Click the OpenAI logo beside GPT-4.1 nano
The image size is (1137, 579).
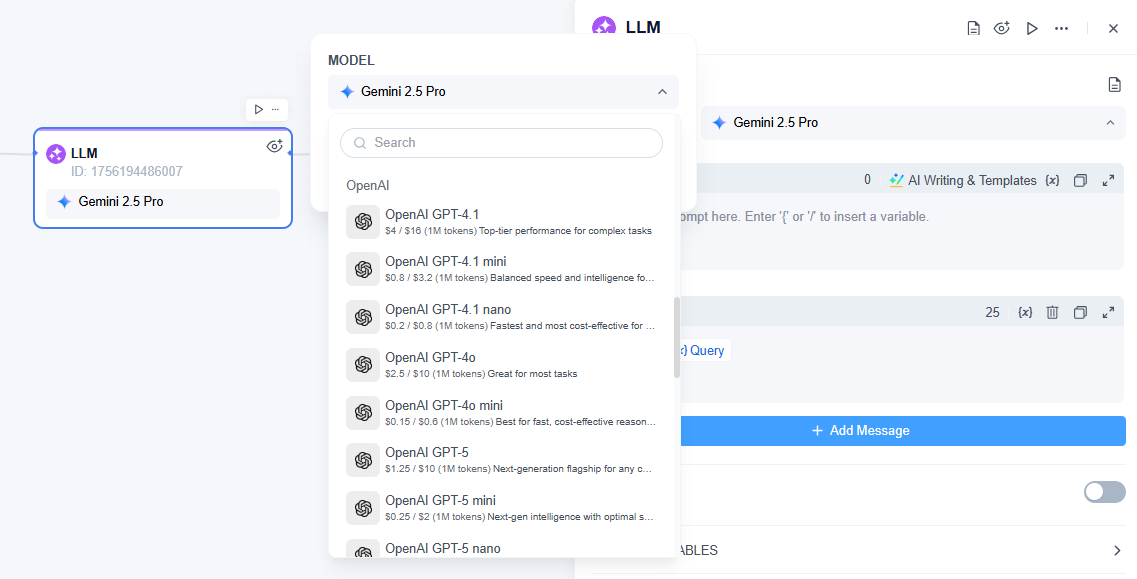(x=363, y=317)
